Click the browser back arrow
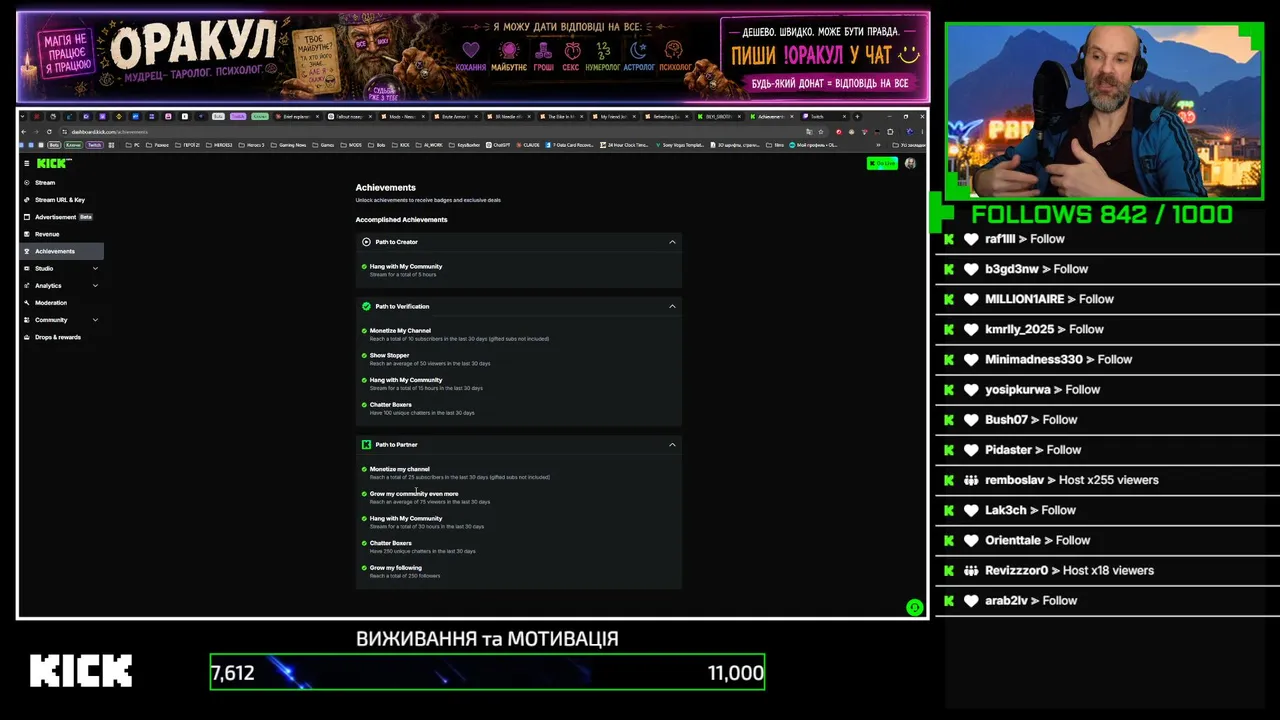 [25, 132]
